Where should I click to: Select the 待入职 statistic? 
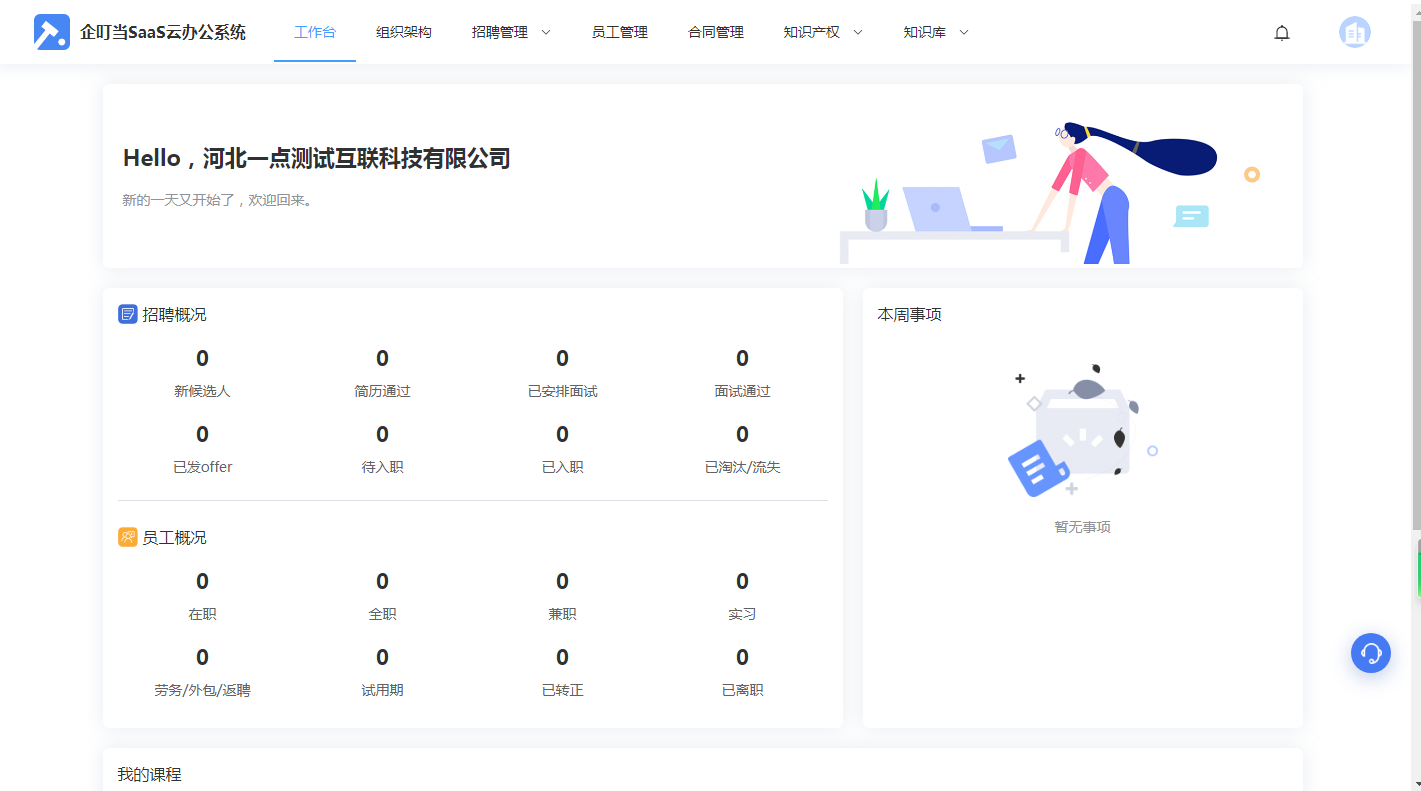point(382,450)
